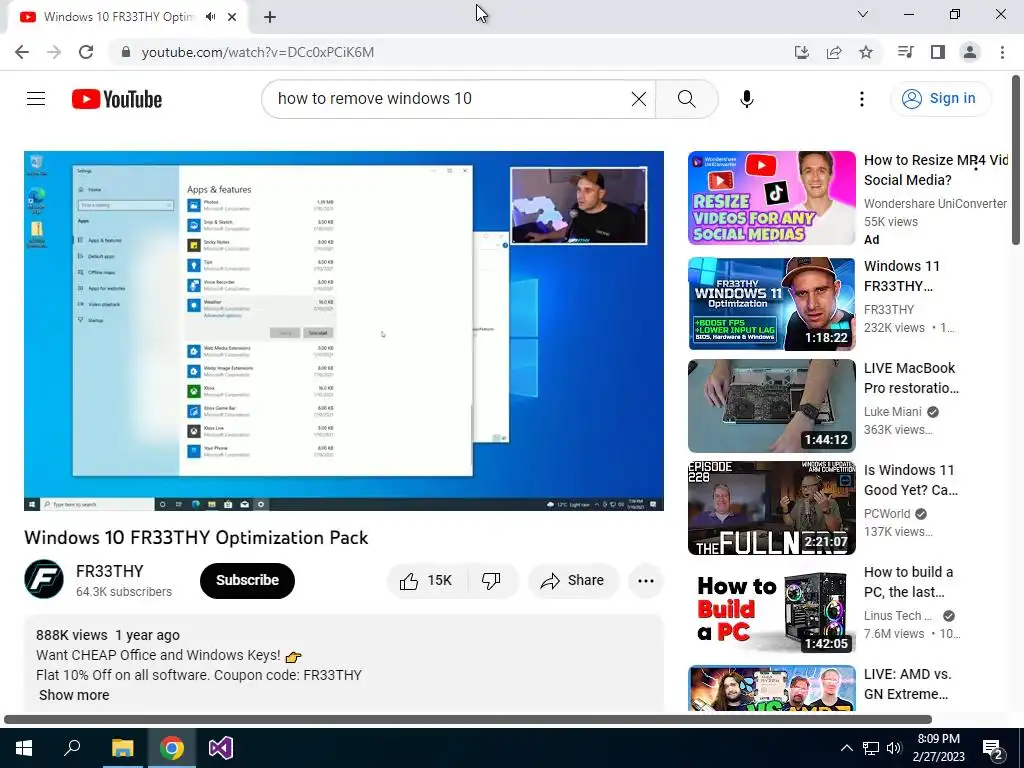Open network status tray icon

[871, 748]
